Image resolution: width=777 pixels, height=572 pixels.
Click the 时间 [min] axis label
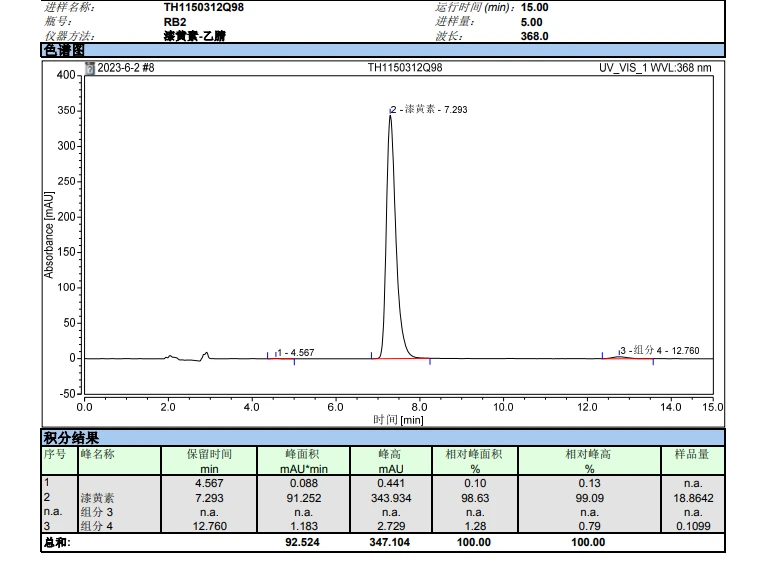click(x=398, y=420)
